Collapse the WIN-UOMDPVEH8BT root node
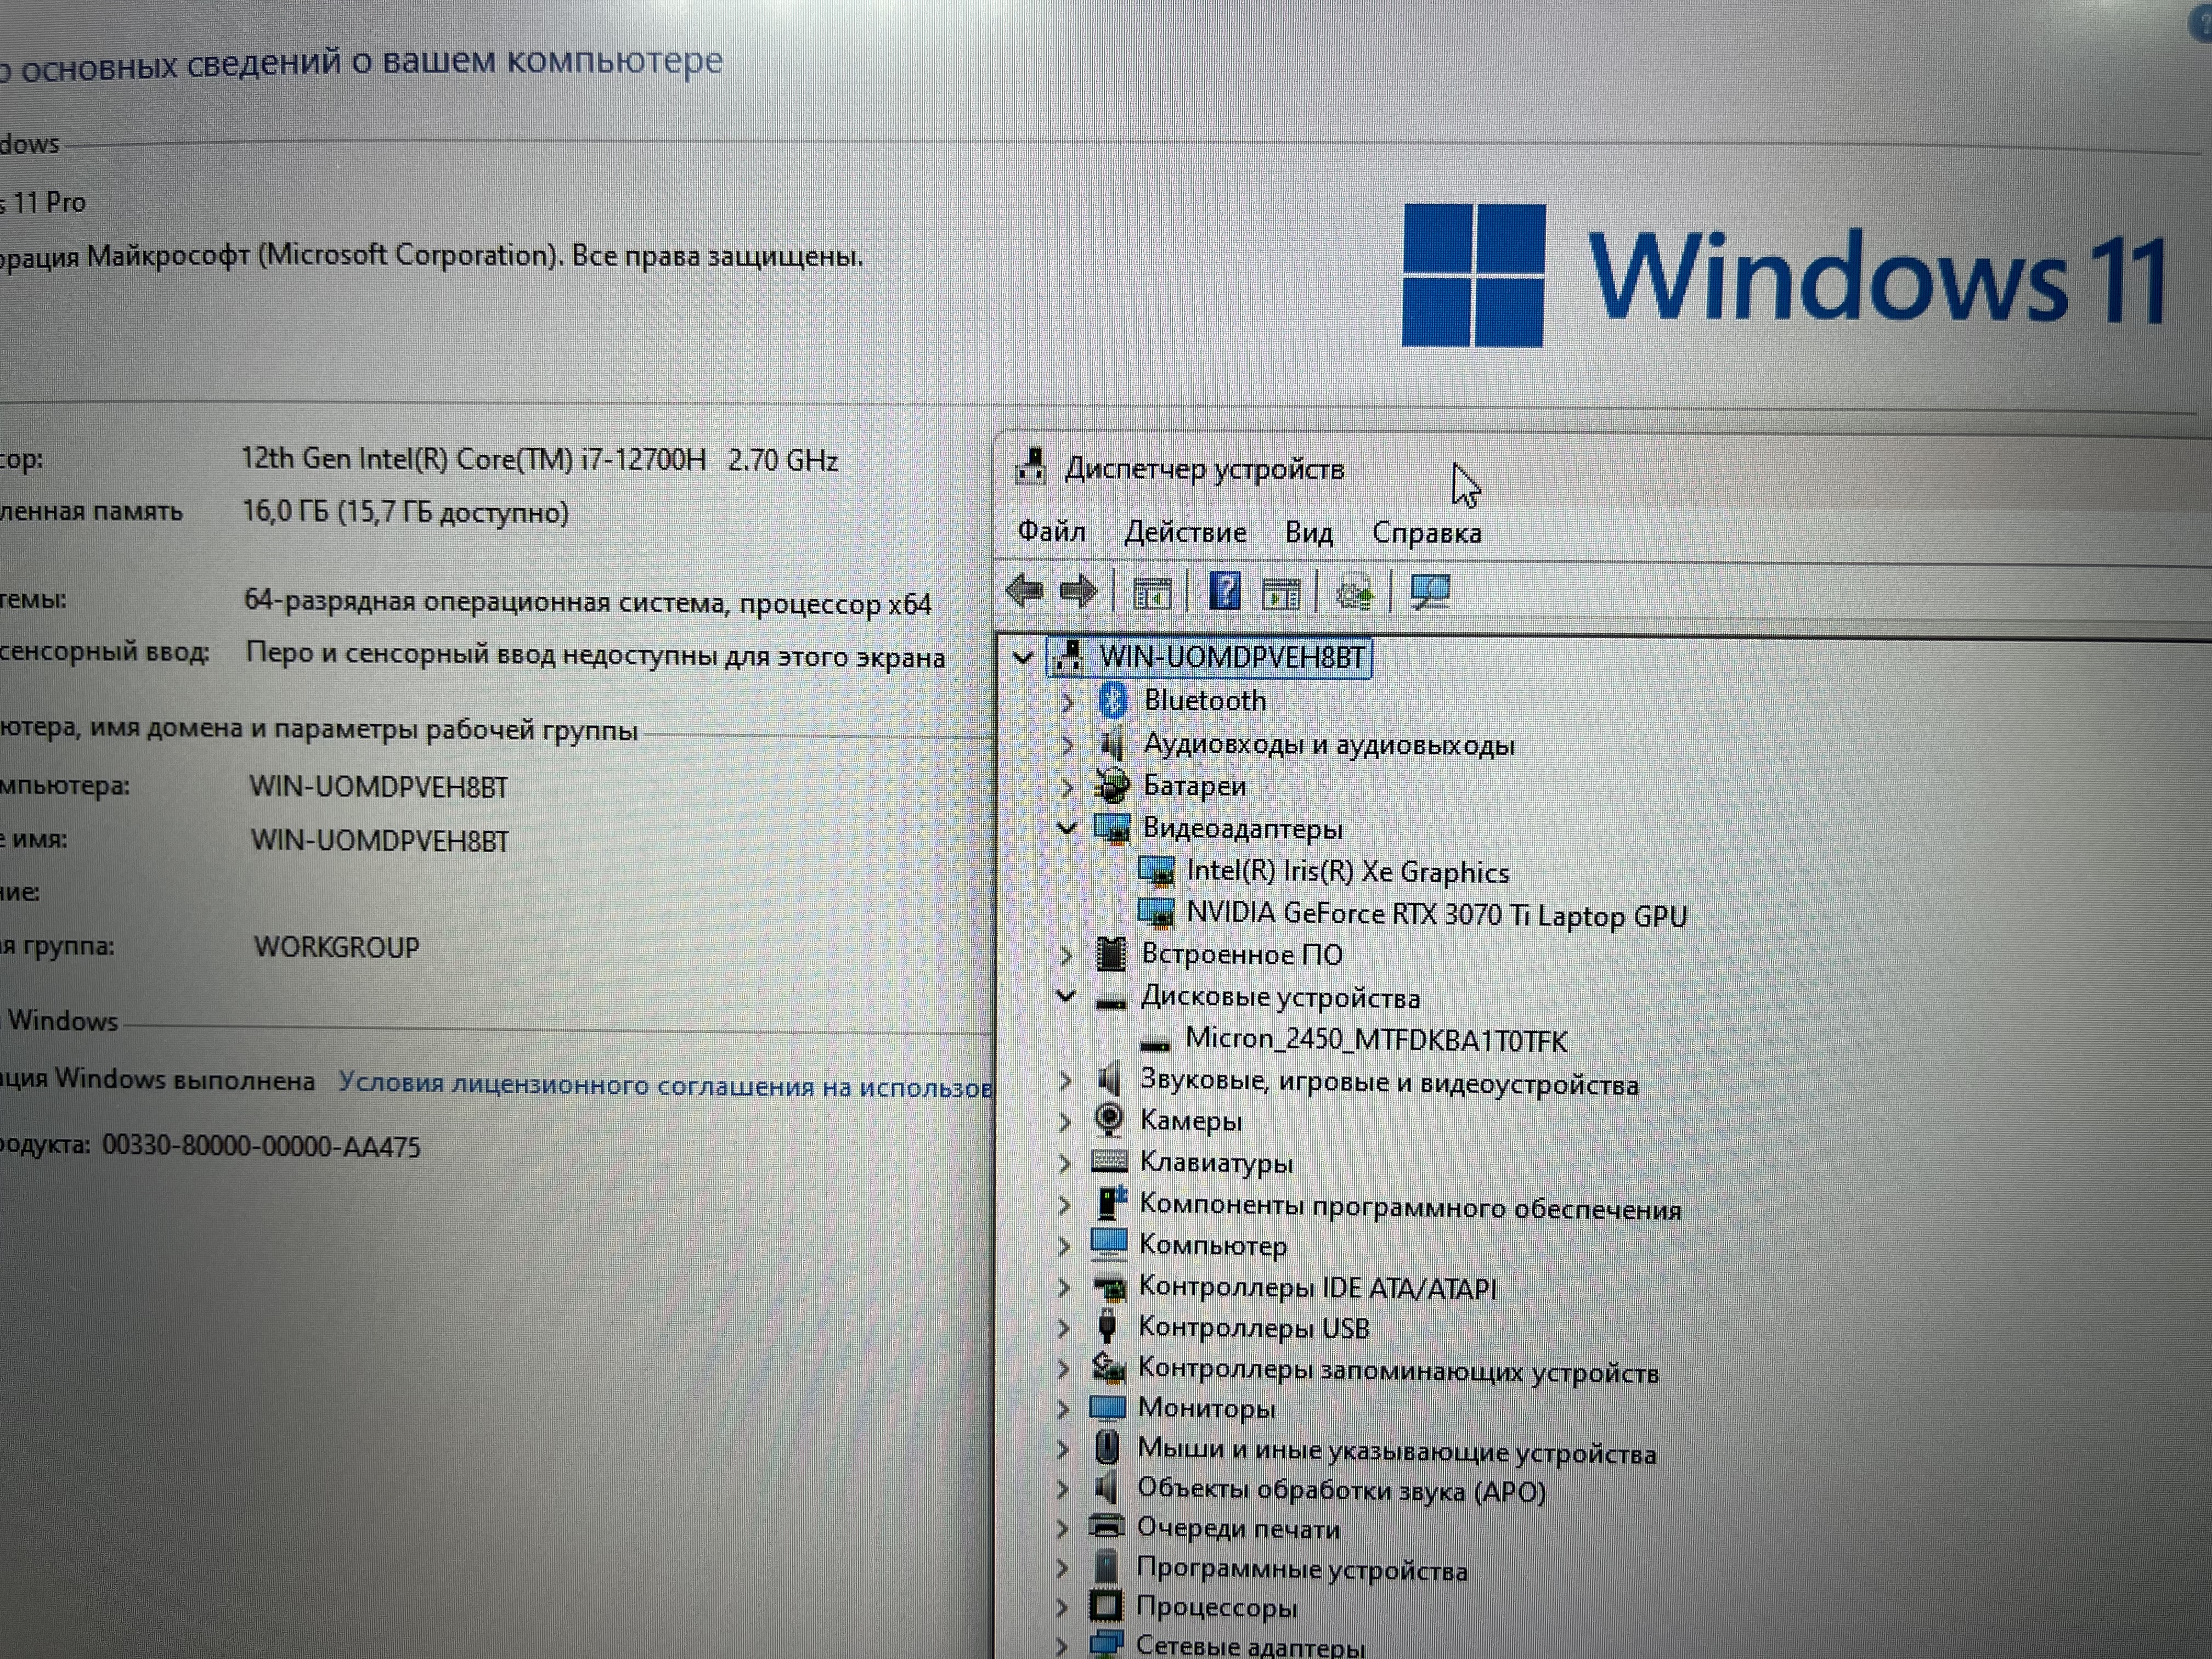The height and width of the screenshot is (1659, 2212). click(x=1022, y=657)
